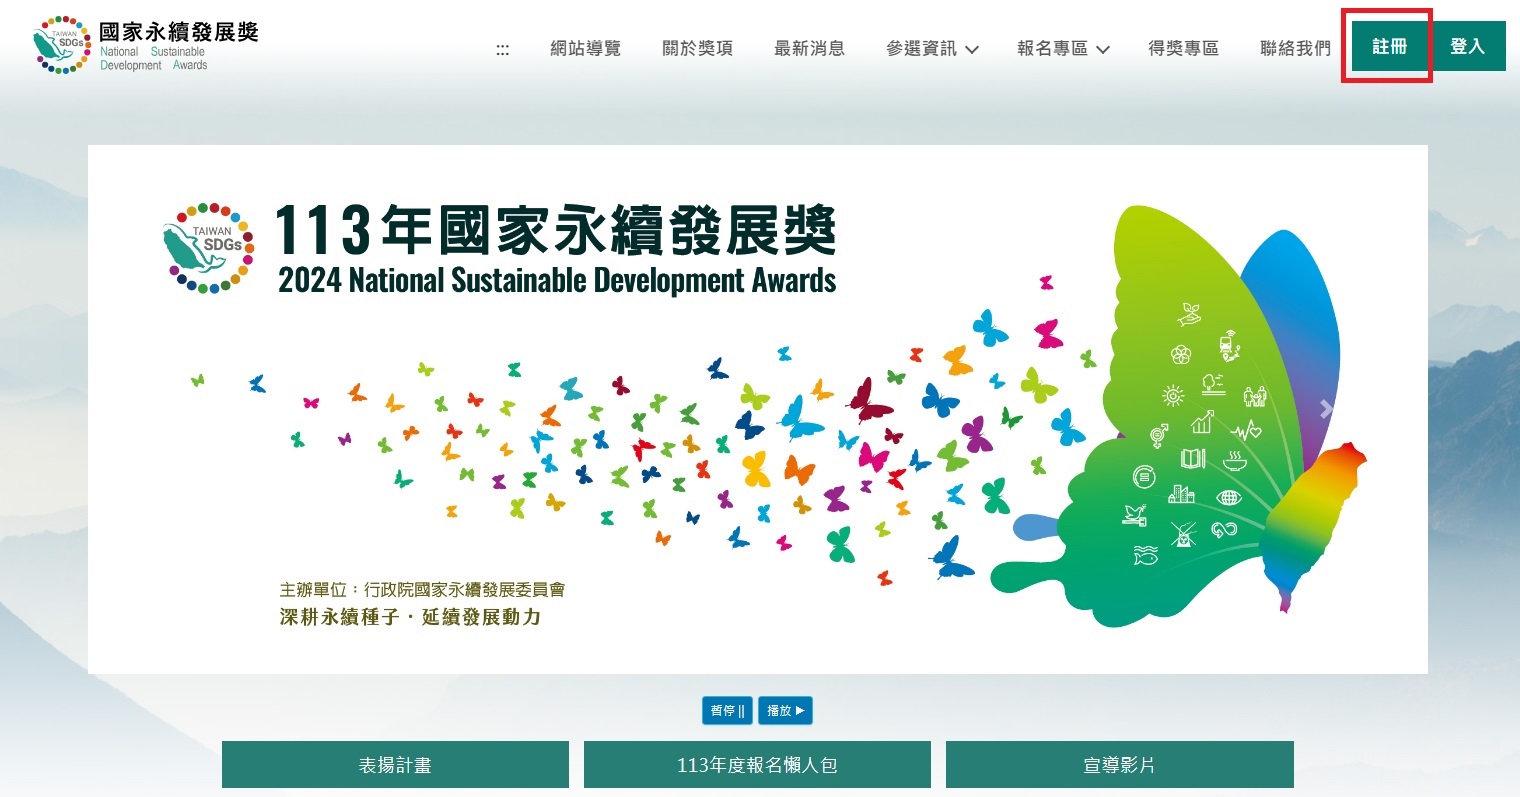This screenshot has height=797, width=1520.
Task: Expand the 報名專區 dropdown menu
Action: coord(1064,48)
